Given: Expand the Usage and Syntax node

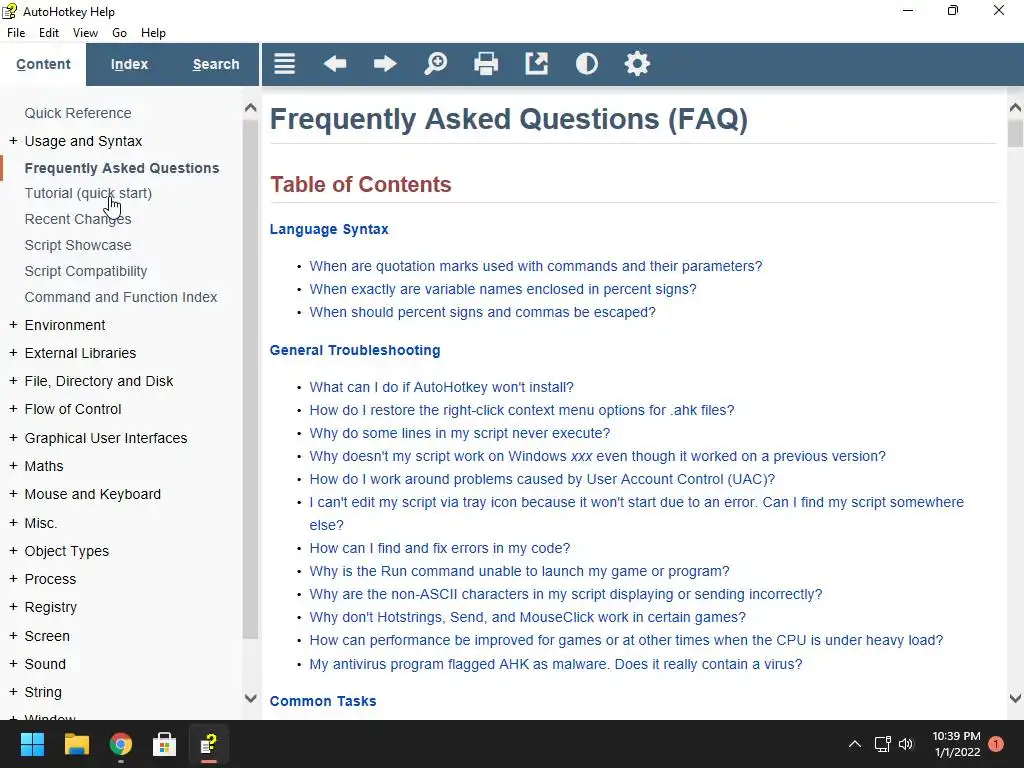Looking at the screenshot, I should tap(13, 141).
